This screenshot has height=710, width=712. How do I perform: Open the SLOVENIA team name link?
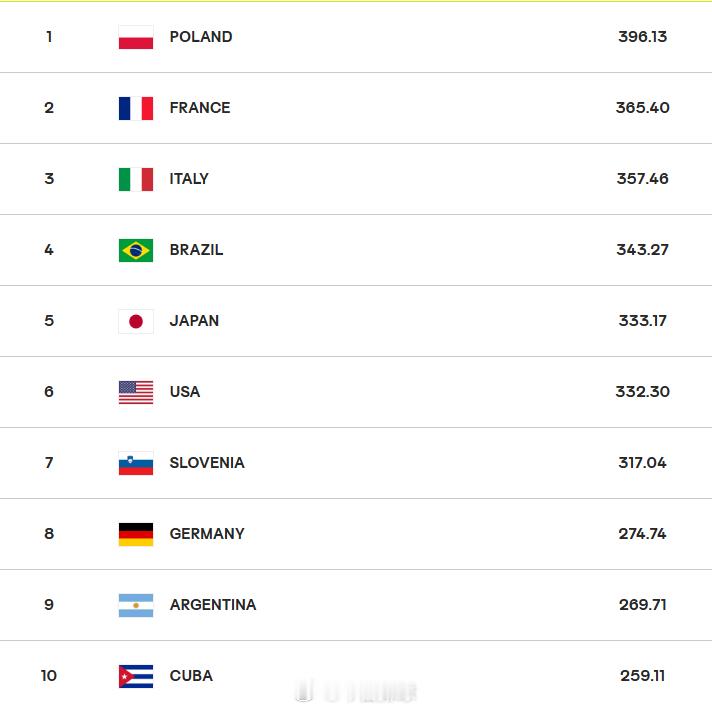[x=207, y=463]
